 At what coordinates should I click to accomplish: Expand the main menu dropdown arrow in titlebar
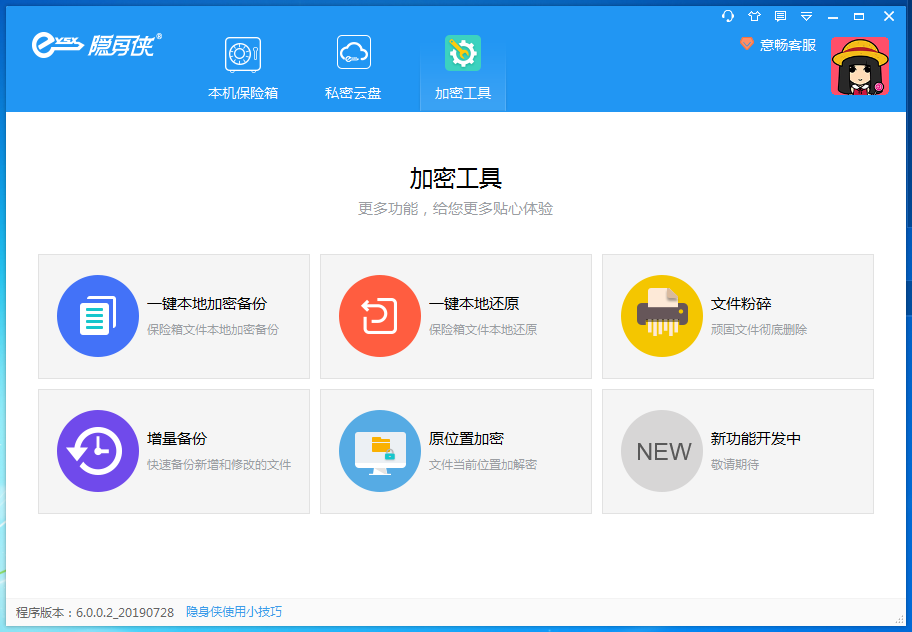(x=806, y=16)
